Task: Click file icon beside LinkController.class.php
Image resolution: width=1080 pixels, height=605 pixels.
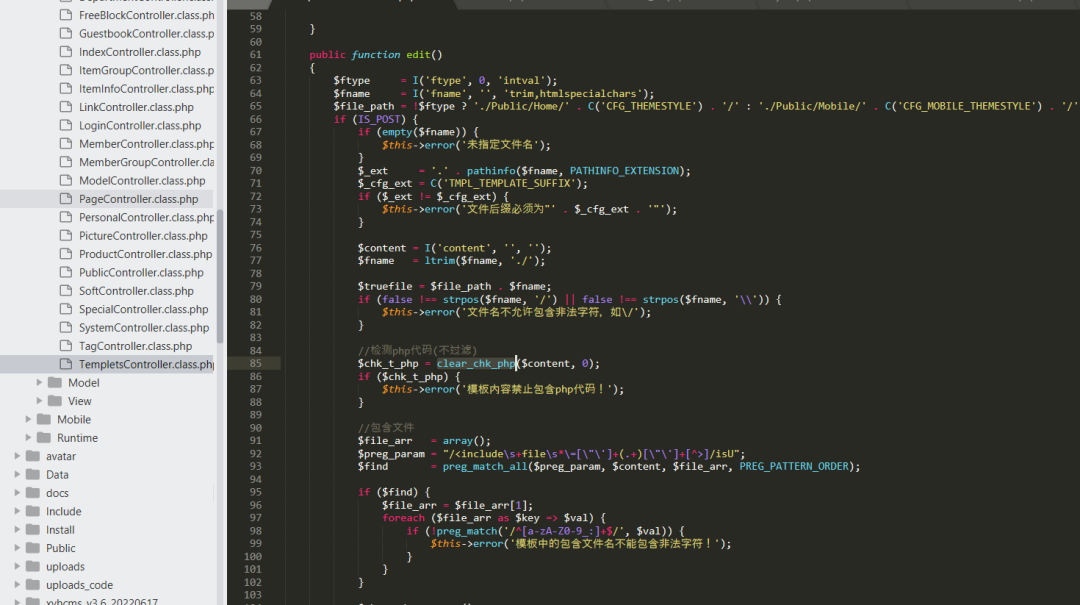Action: point(65,107)
